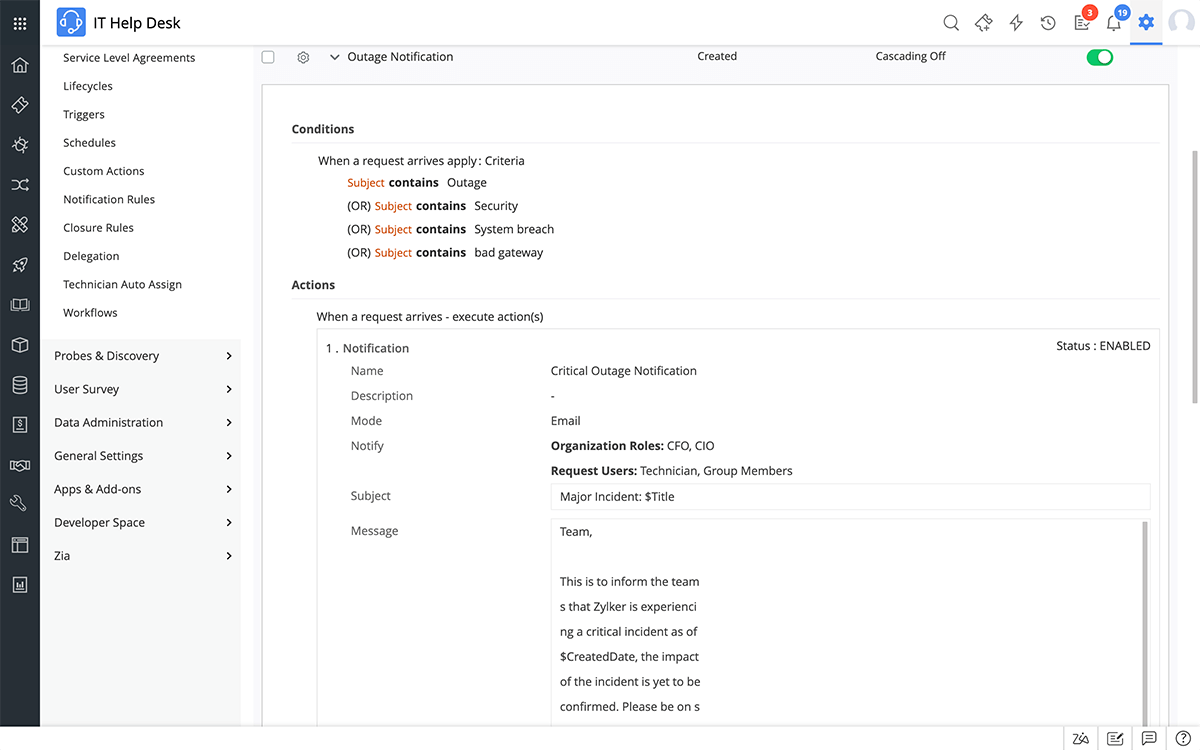Open the quick actions lightning icon

1016,23
